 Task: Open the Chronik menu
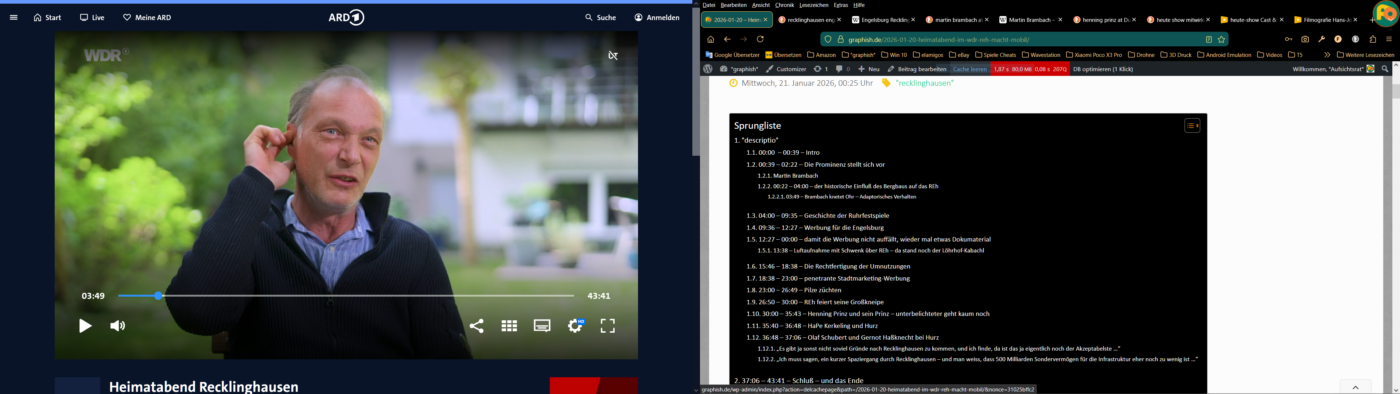tap(785, 4)
